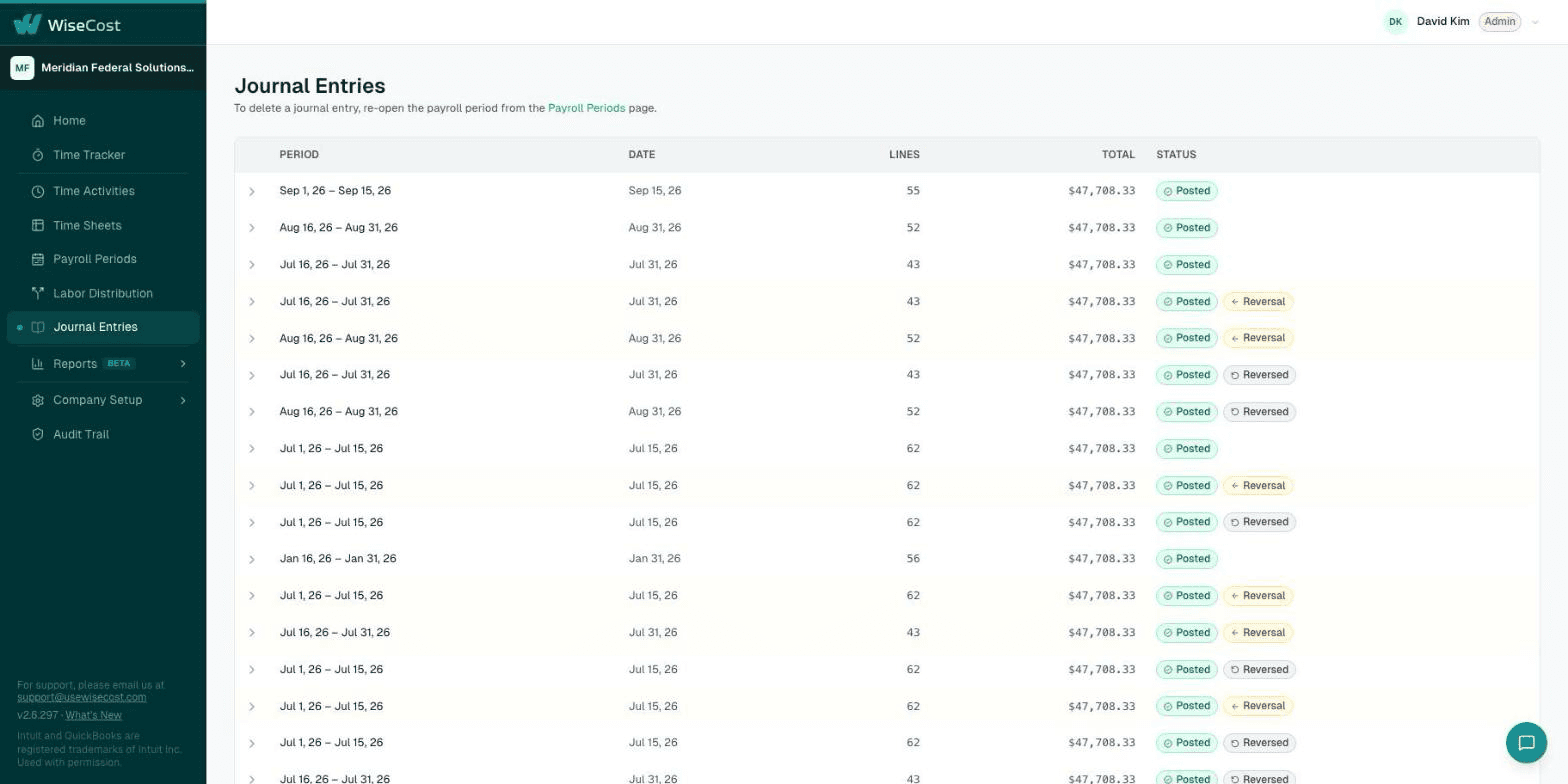Follow the Payroll Periods link in description
Viewport: 1568px width, 784px height.
coord(586,108)
